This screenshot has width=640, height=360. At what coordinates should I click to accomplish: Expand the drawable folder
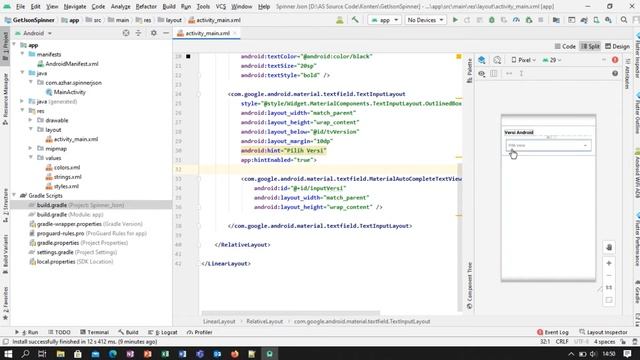(x=31, y=120)
